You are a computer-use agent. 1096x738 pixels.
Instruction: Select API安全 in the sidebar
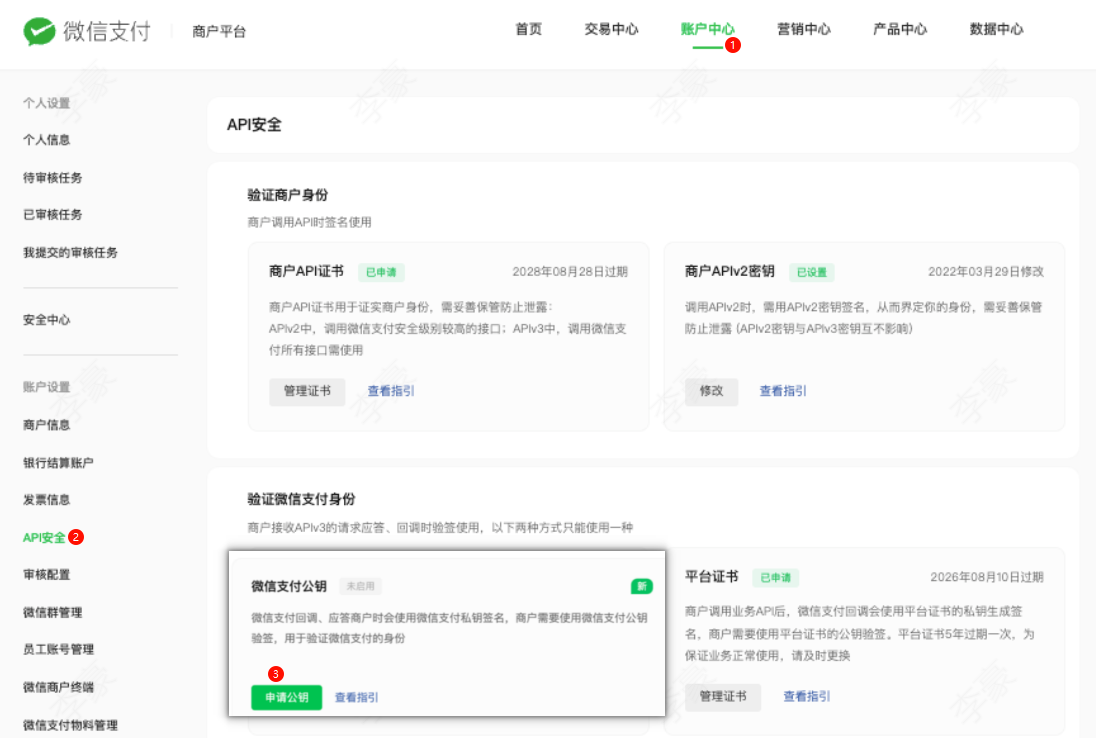(44, 537)
